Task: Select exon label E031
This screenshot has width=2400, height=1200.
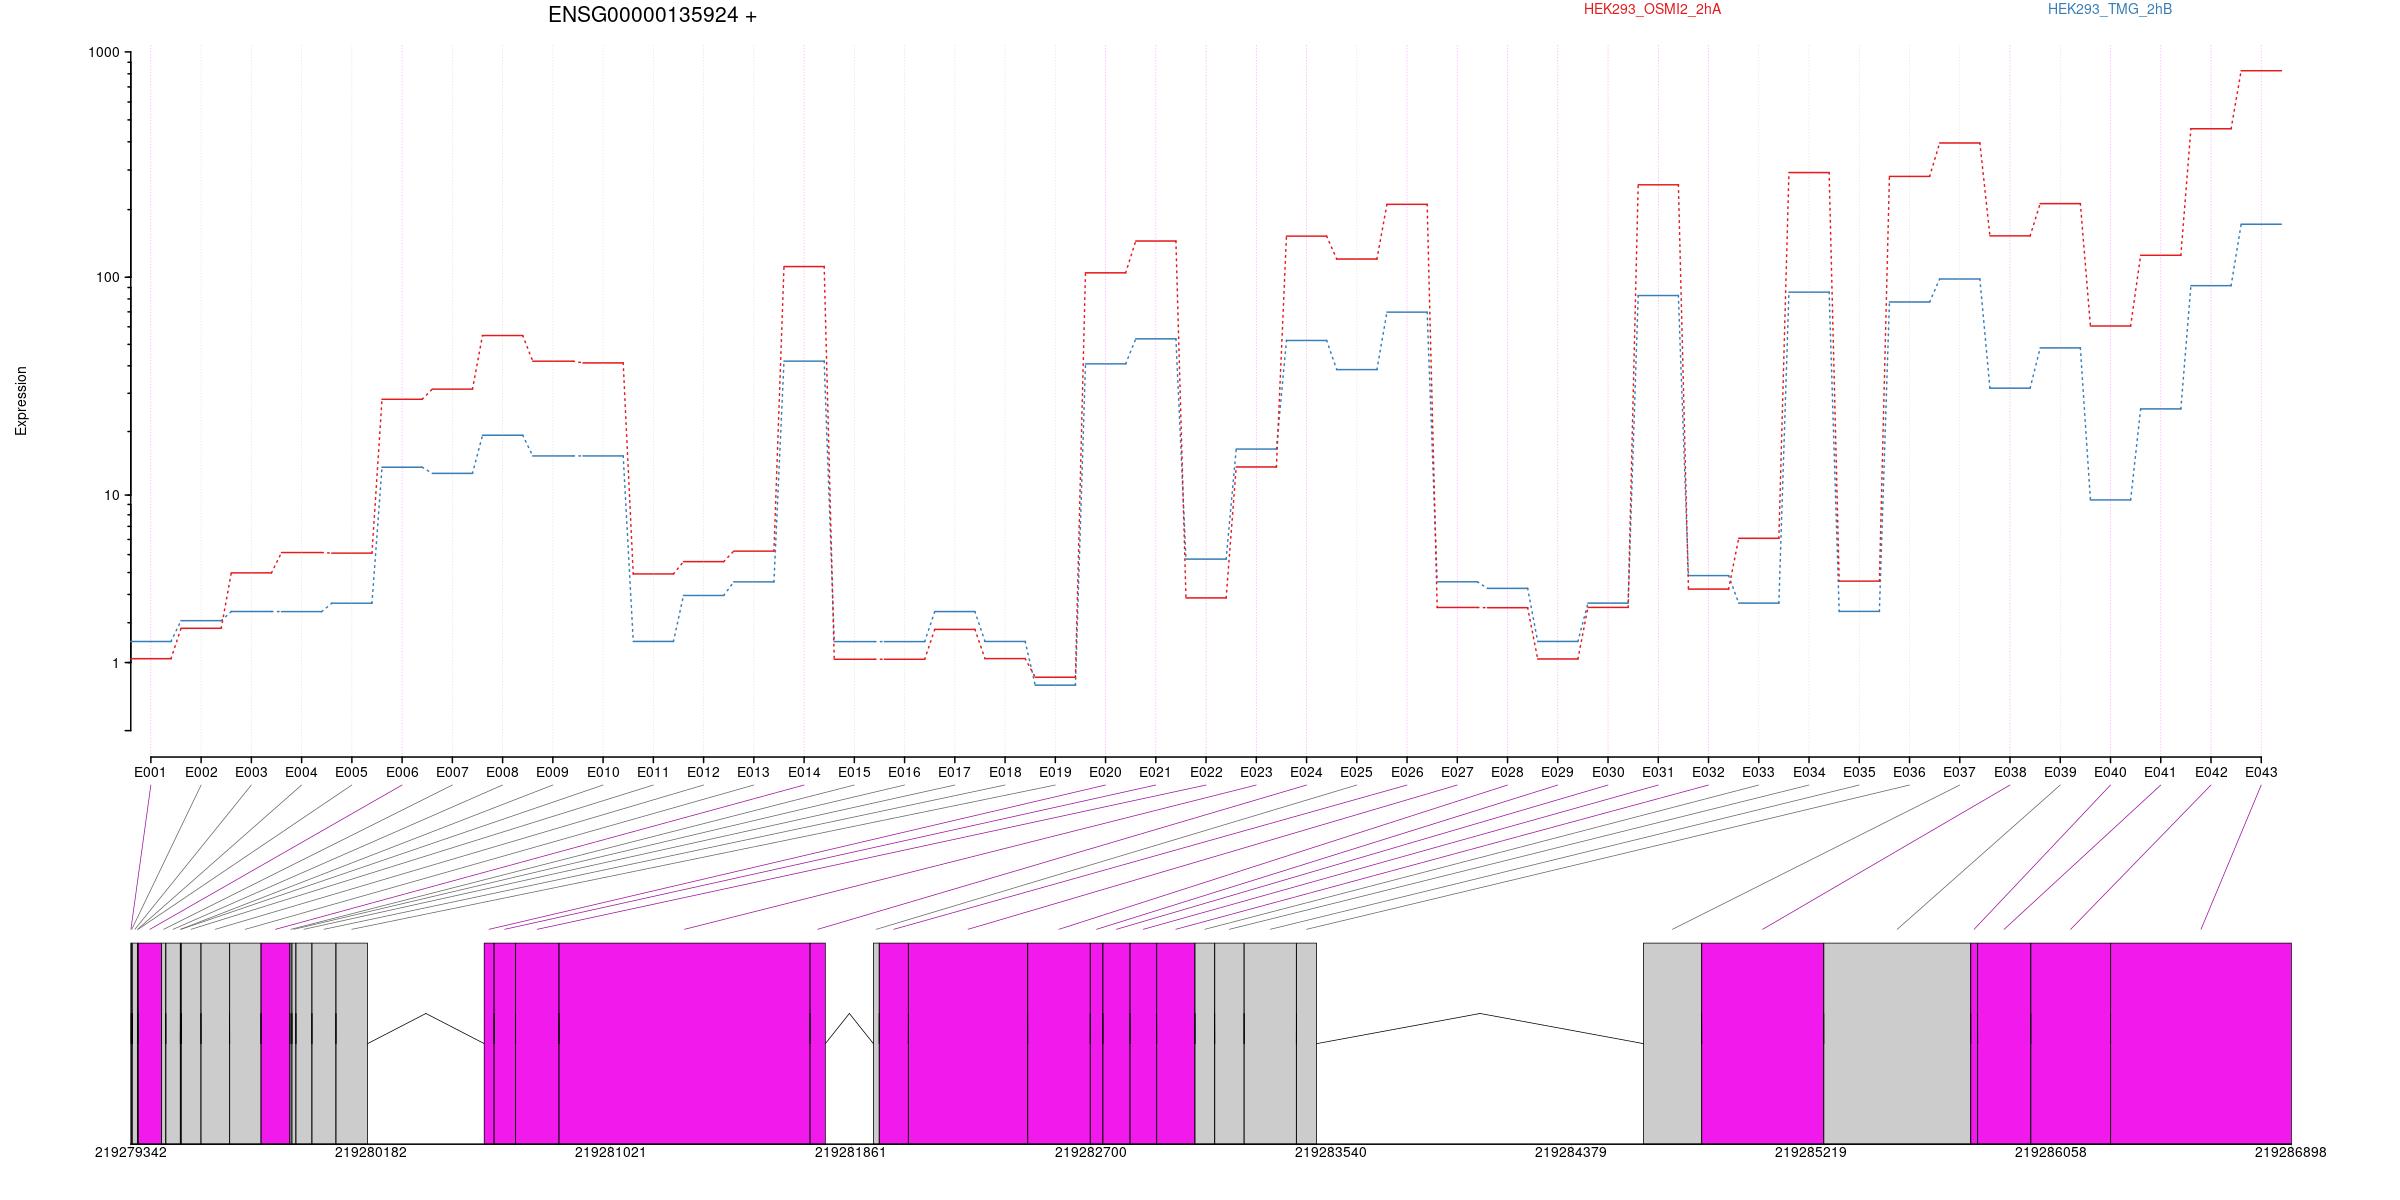Action: 1658,772
